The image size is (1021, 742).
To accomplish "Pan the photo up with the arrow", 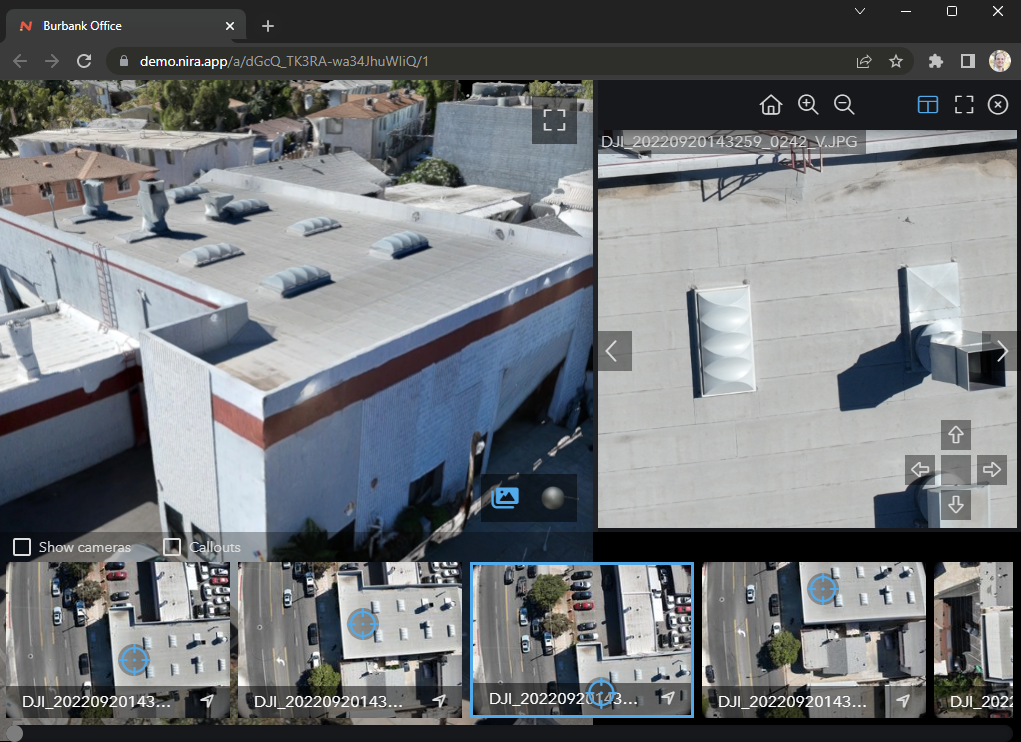I will click(x=955, y=435).
